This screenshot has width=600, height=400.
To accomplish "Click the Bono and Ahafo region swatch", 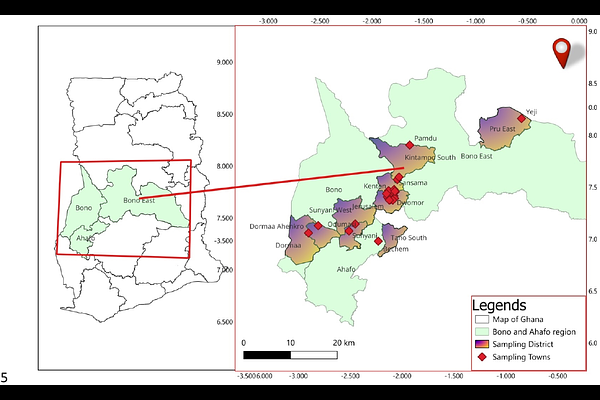I will coord(482,331).
